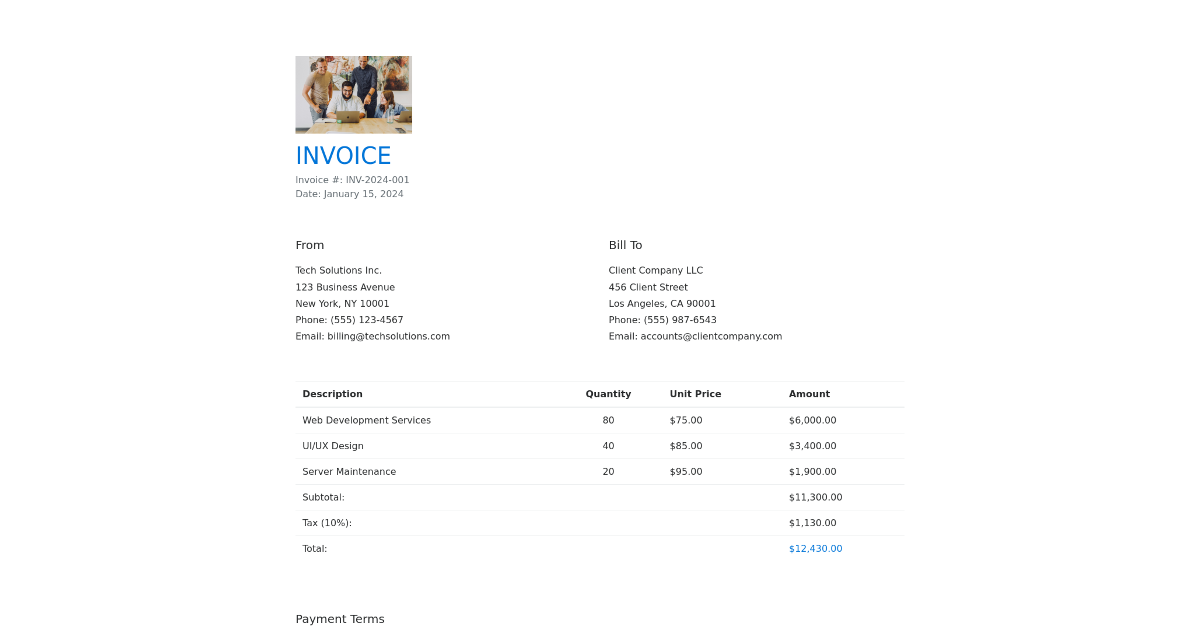
Task: Click the Amount column header
Action: pyautogui.click(x=809, y=393)
